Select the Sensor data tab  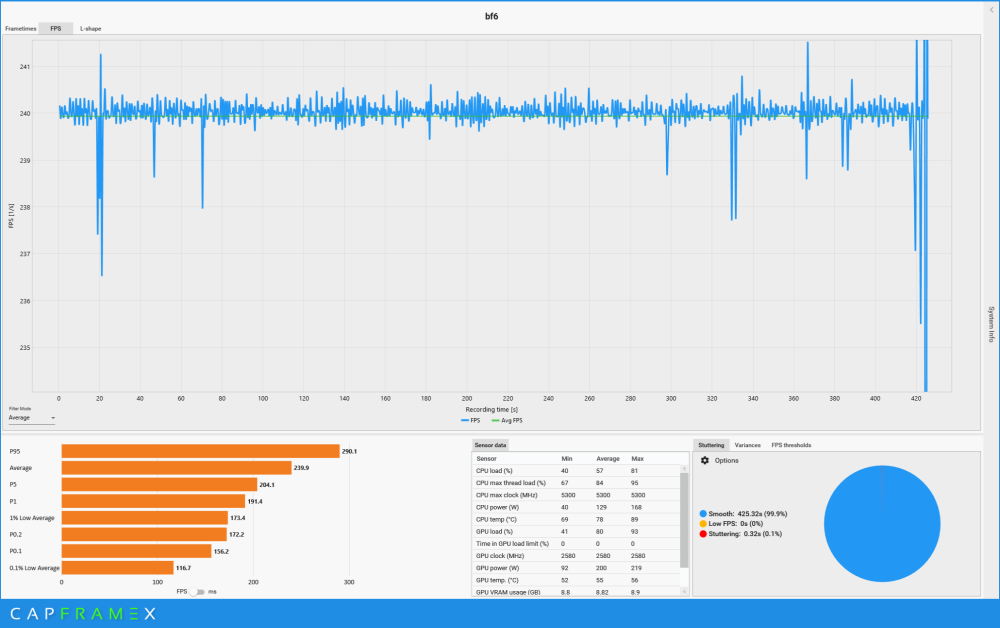(491, 445)
